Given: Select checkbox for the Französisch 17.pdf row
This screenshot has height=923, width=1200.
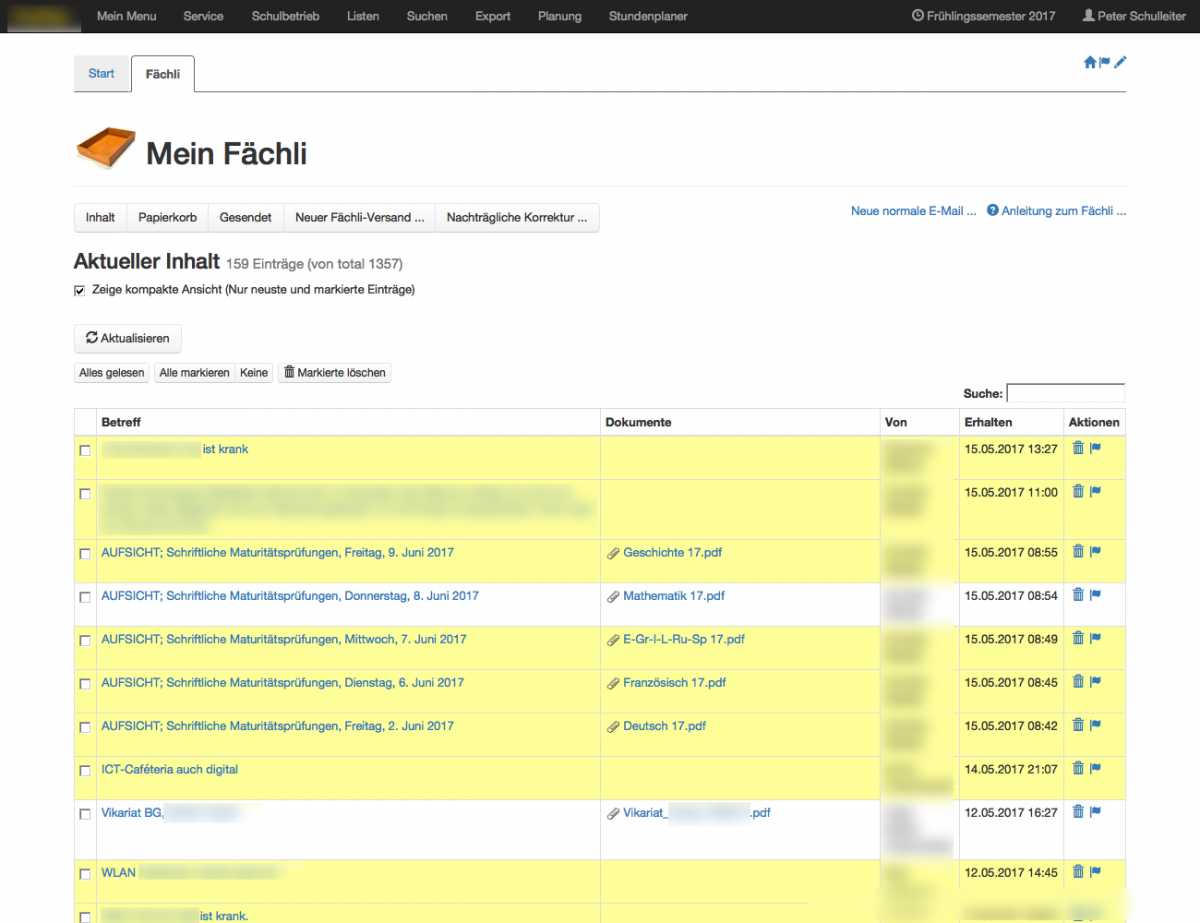Looking at the screenshot, I should pos(85,684).
